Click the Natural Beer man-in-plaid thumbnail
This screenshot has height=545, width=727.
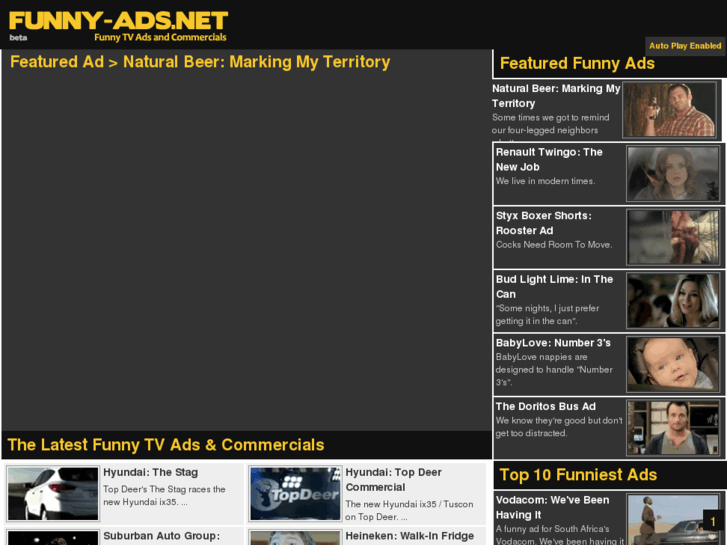tap(670, 109)
